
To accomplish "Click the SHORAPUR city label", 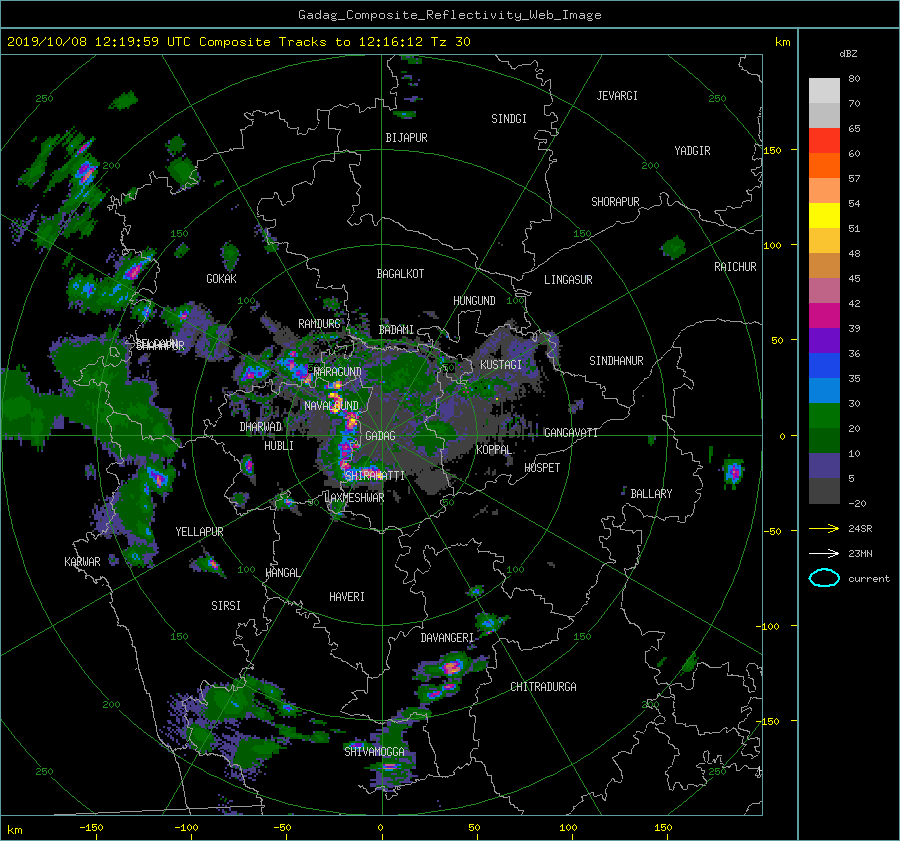I will (615, 202).
